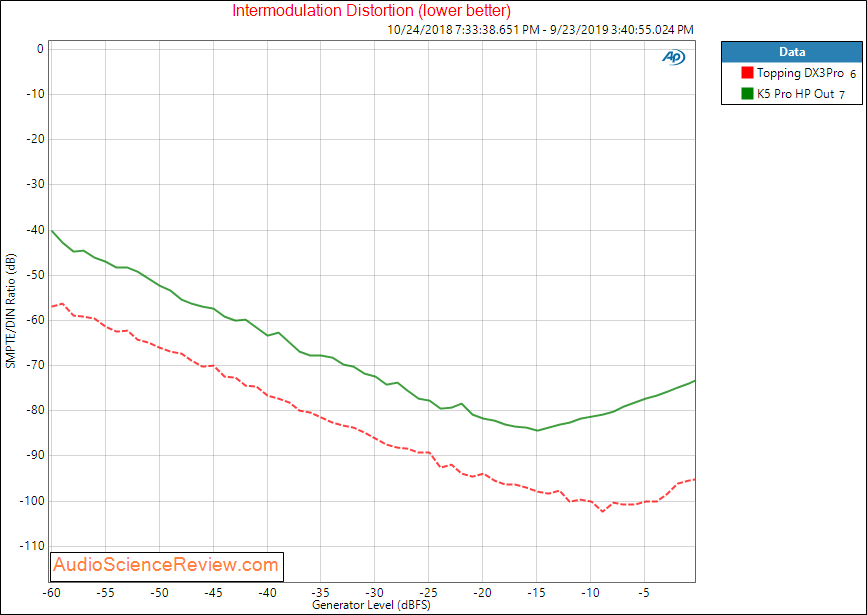This screenshot has width=867, height=615.
Task: Select the Topping DX3Pro legend label
Action: (800, 72)
